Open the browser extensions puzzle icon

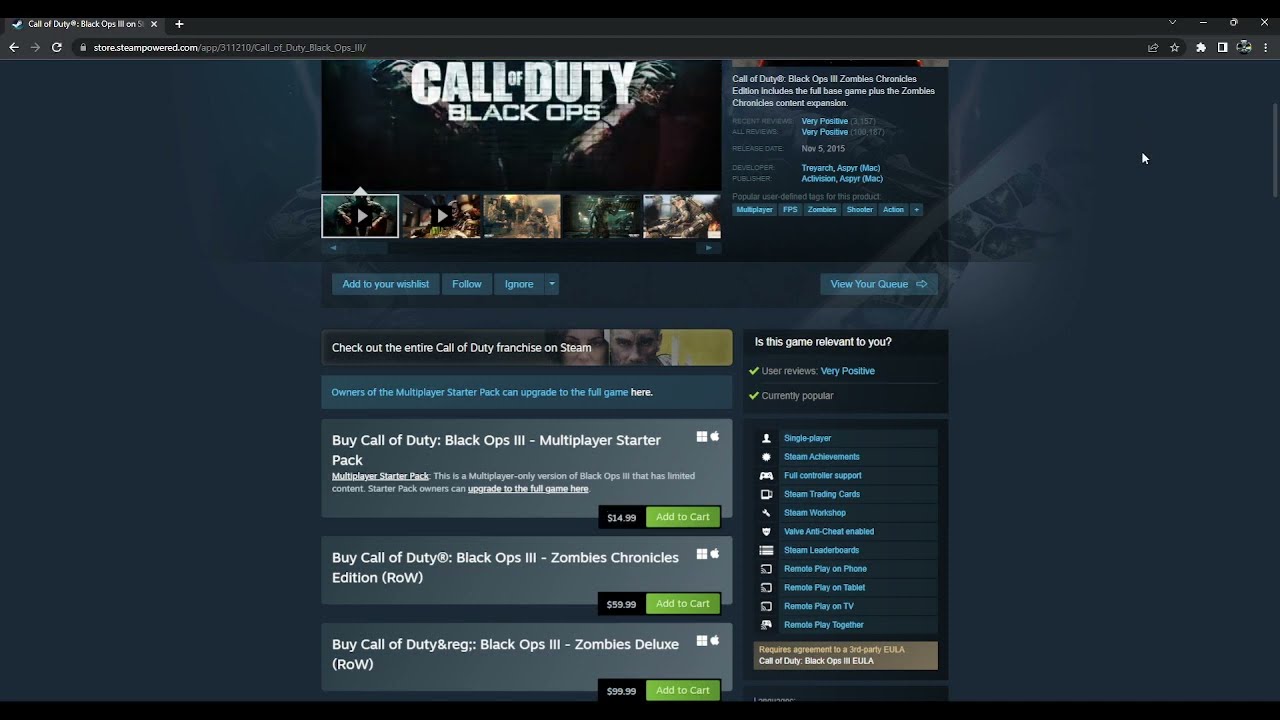[1201, 47]
